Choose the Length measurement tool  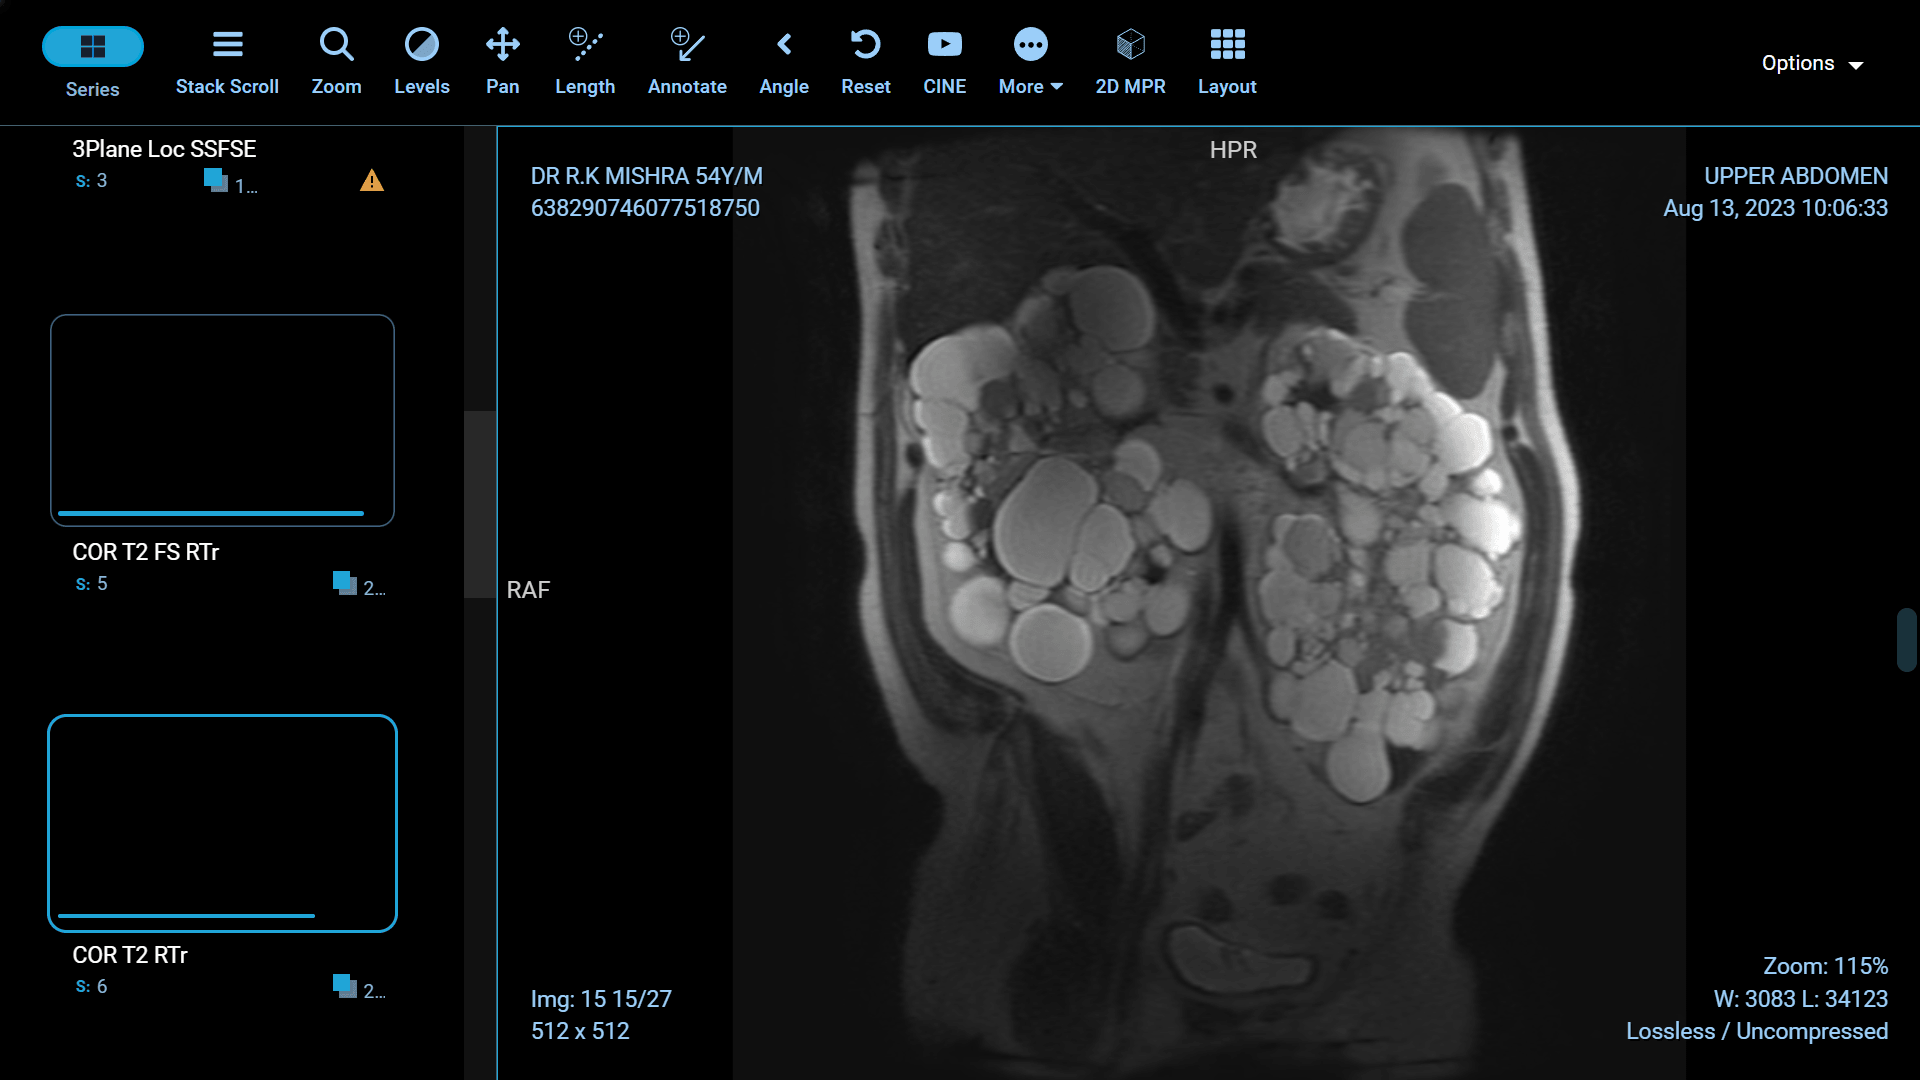coord(585,60)
